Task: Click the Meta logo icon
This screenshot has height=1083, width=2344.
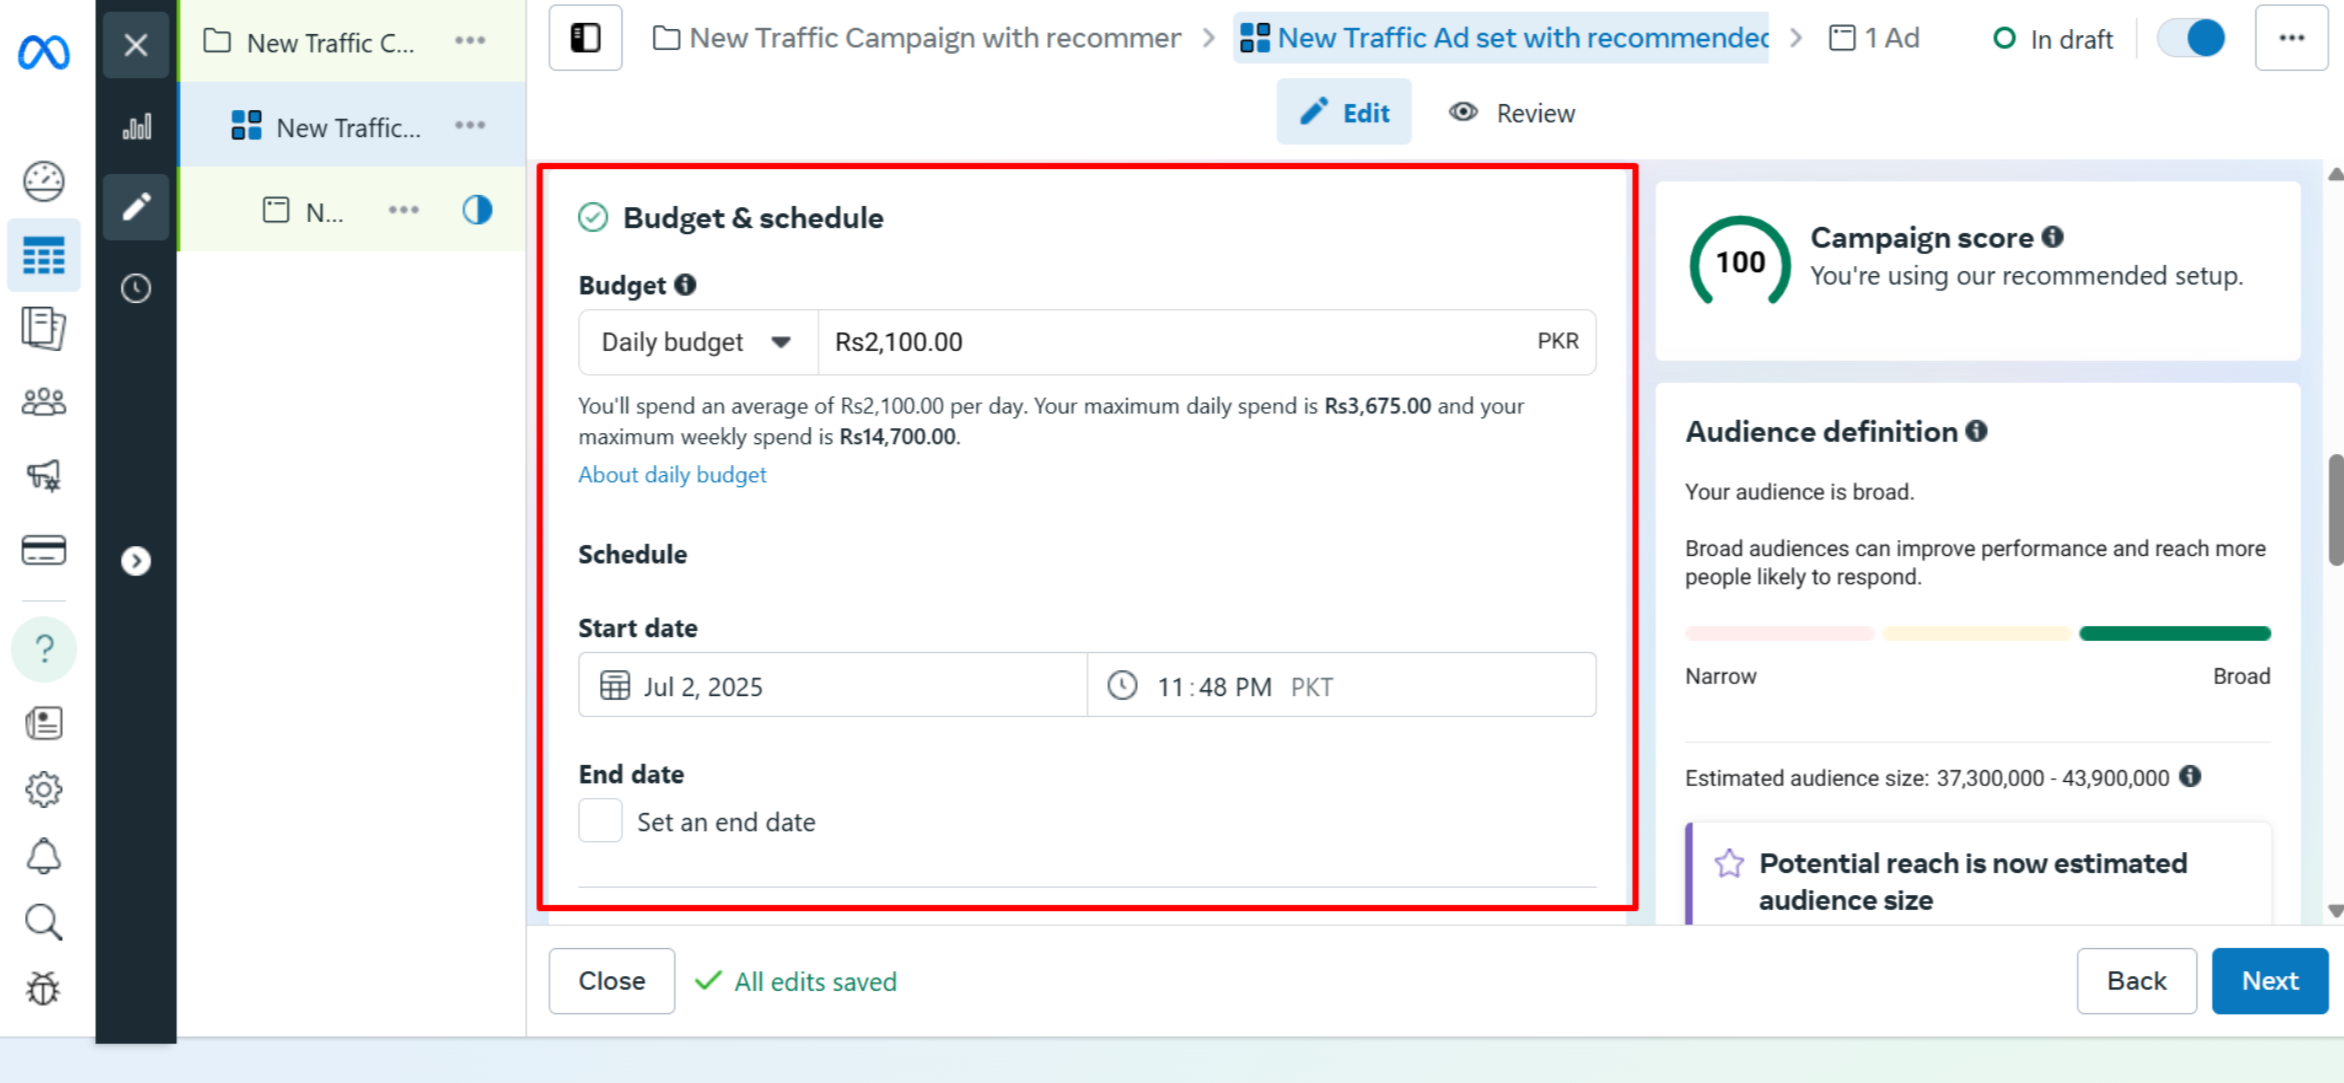Action: [44, 52]
